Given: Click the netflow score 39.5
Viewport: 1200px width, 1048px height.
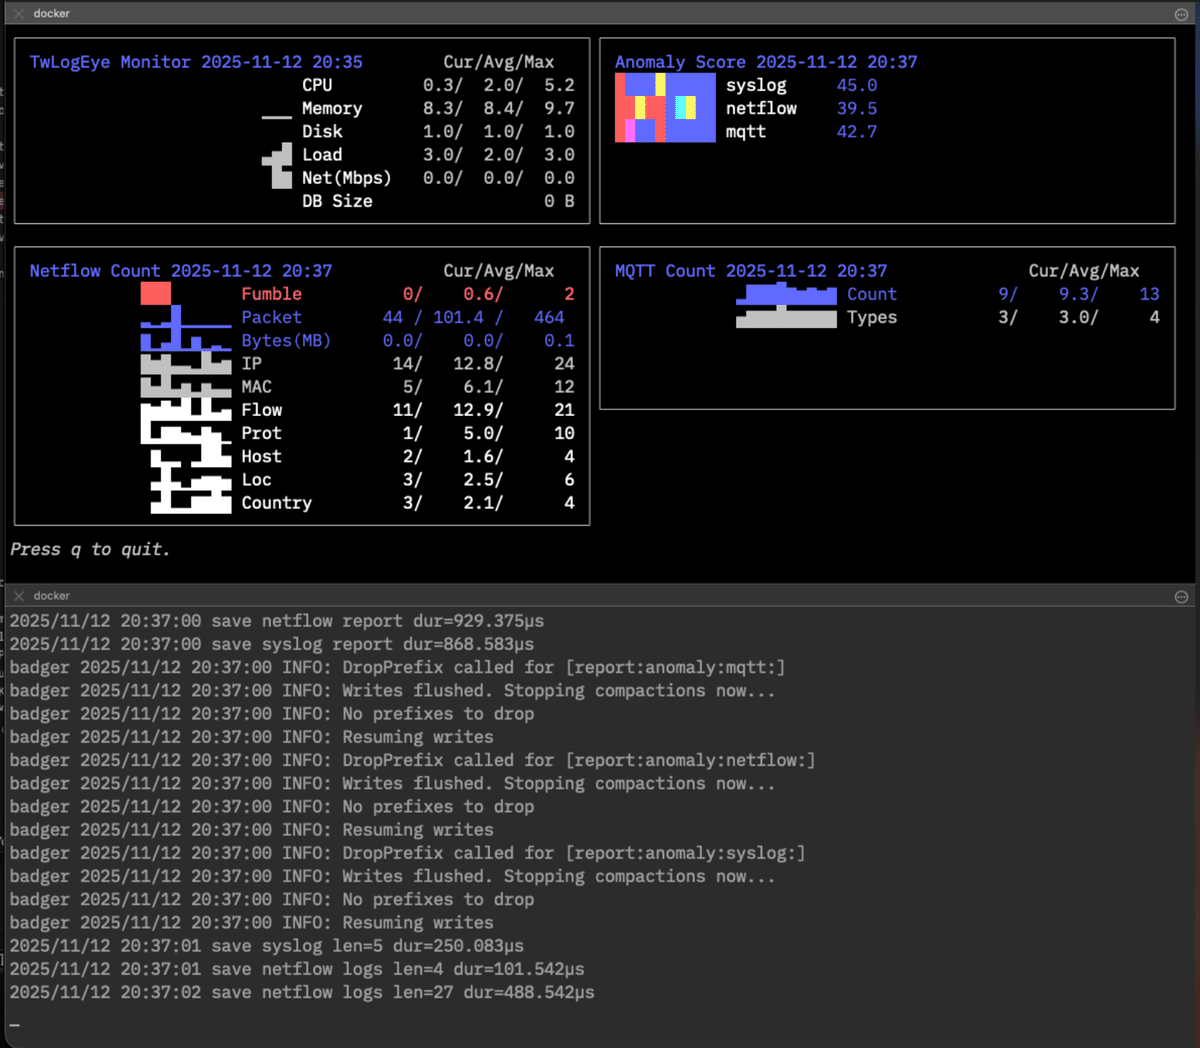Looking at the screenshot, I should pyautogui.click(x=857, y=108).
